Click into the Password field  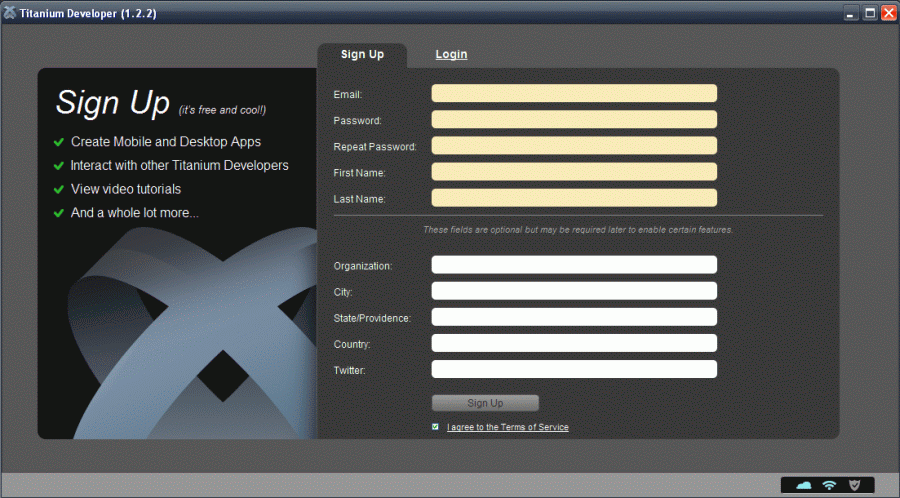tap(574, 119)
